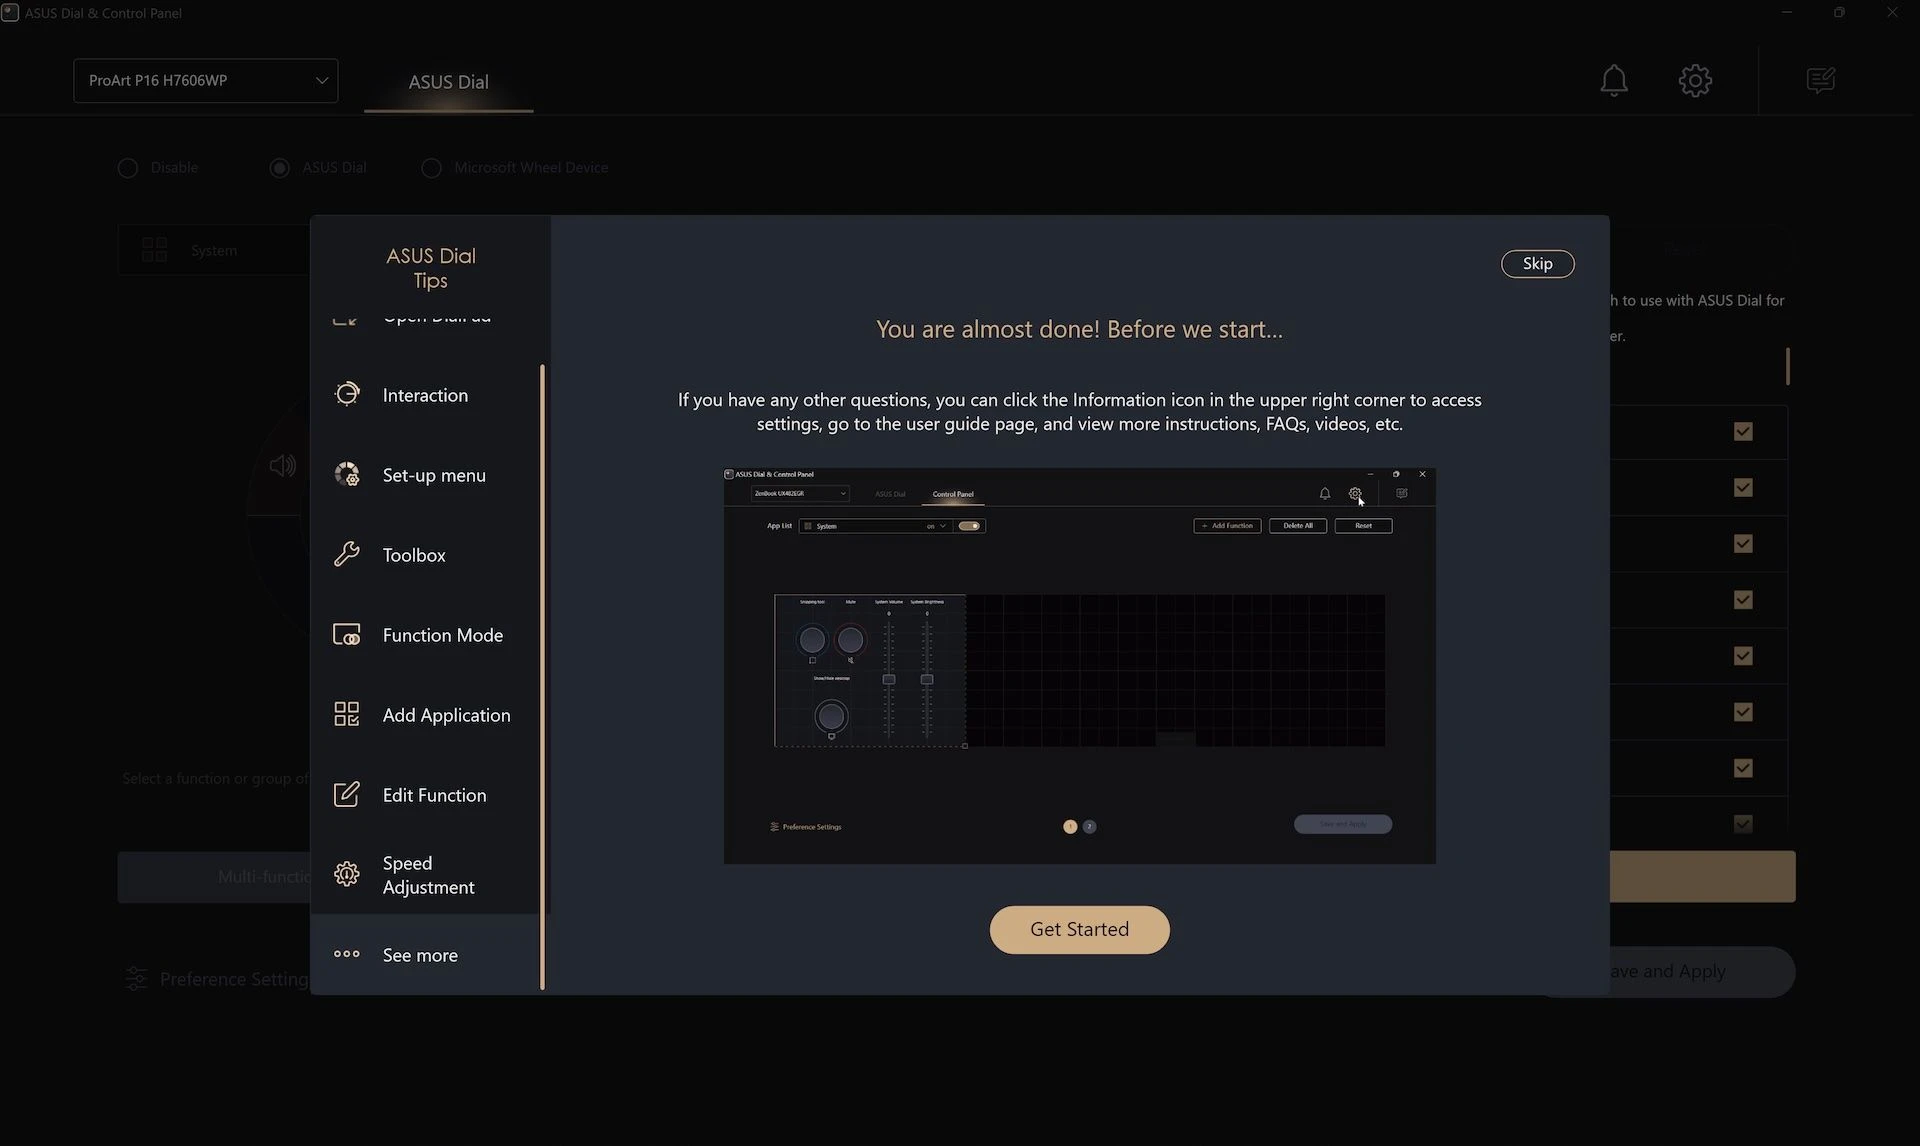Open the Edit Function tips entry
Screen dimensions: 1920x1146
[425, 794]
